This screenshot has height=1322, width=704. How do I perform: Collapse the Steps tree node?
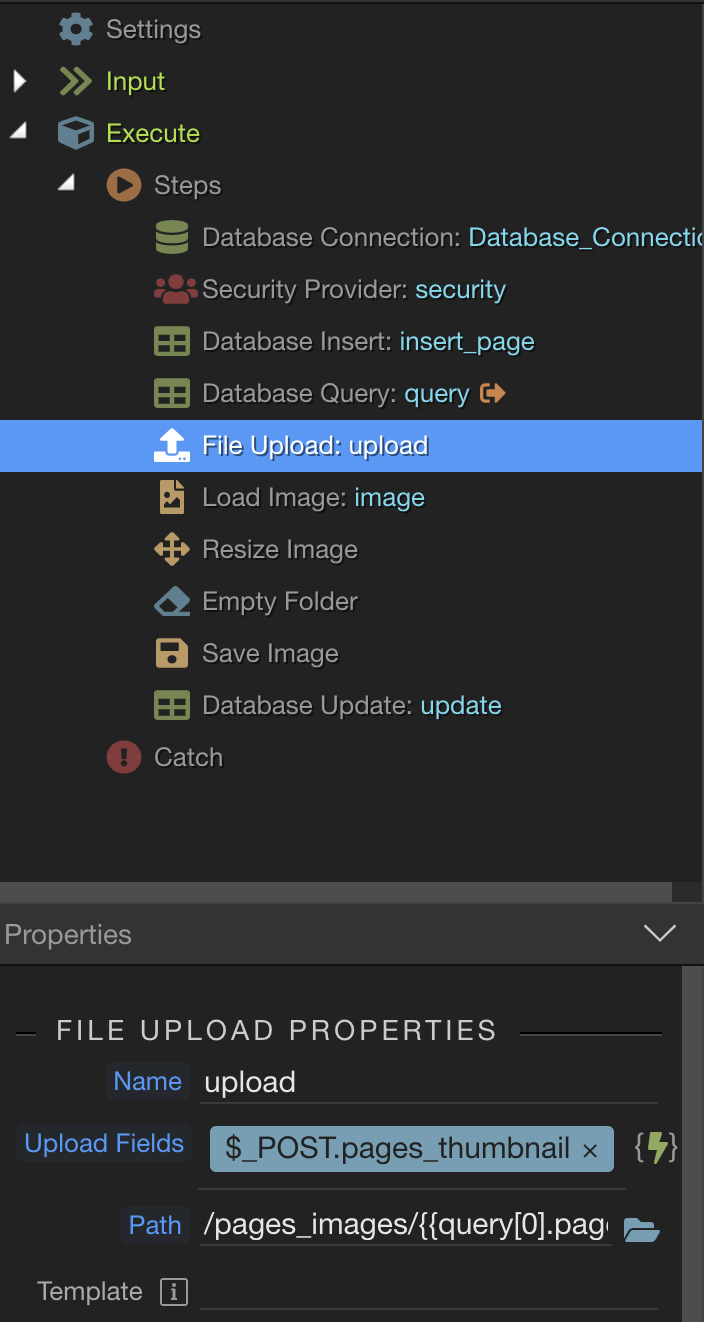click(67, 183)
